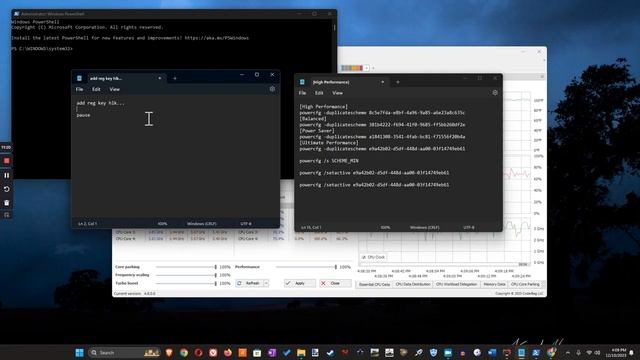640x360 pixels.
Task: Open File Explorer from taskbar
Action: [301, 352]
